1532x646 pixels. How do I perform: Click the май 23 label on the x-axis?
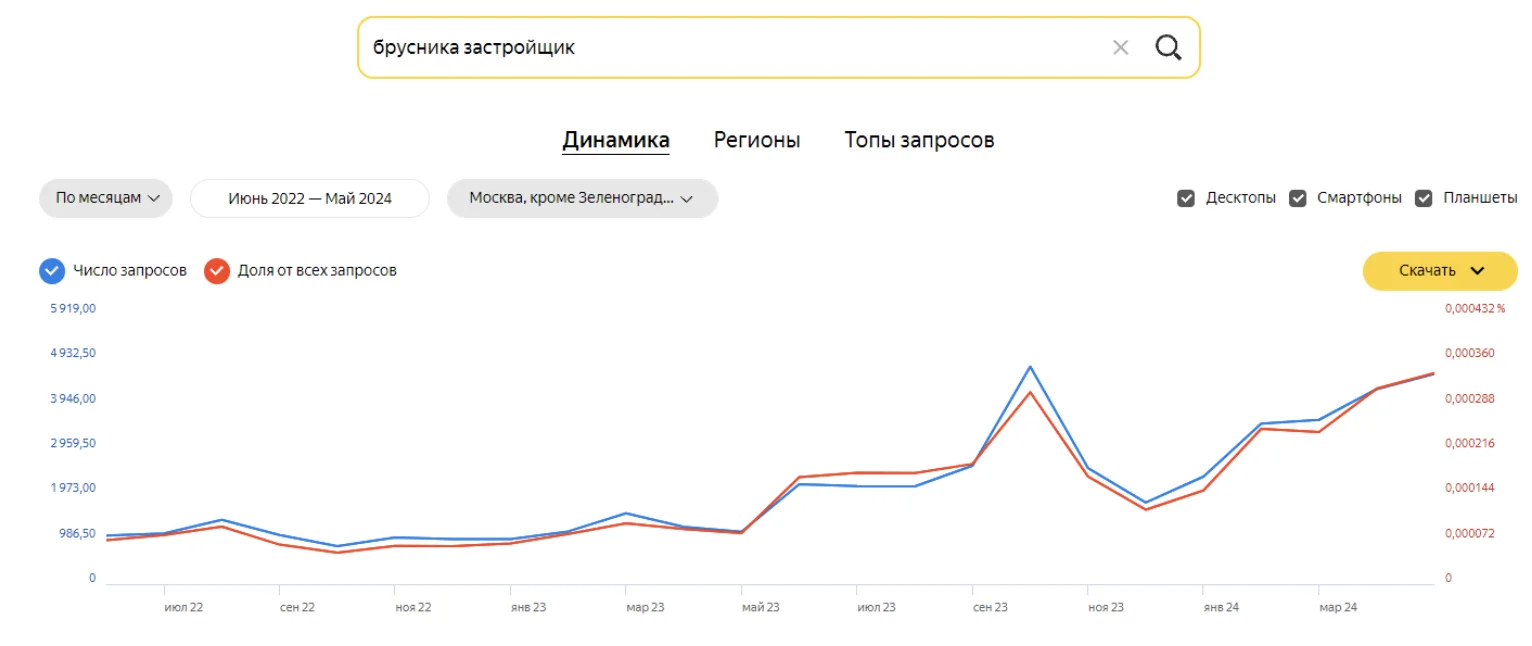760,607
